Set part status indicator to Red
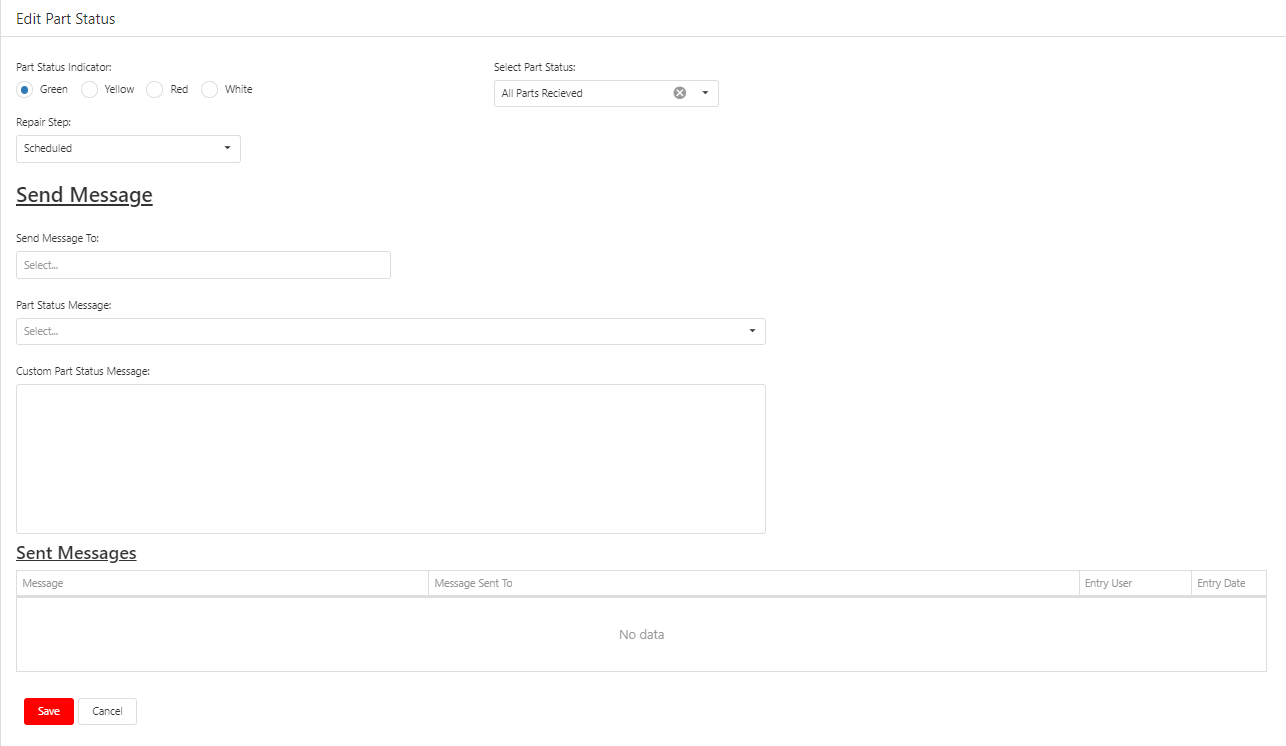 click(x=155, y=90)
